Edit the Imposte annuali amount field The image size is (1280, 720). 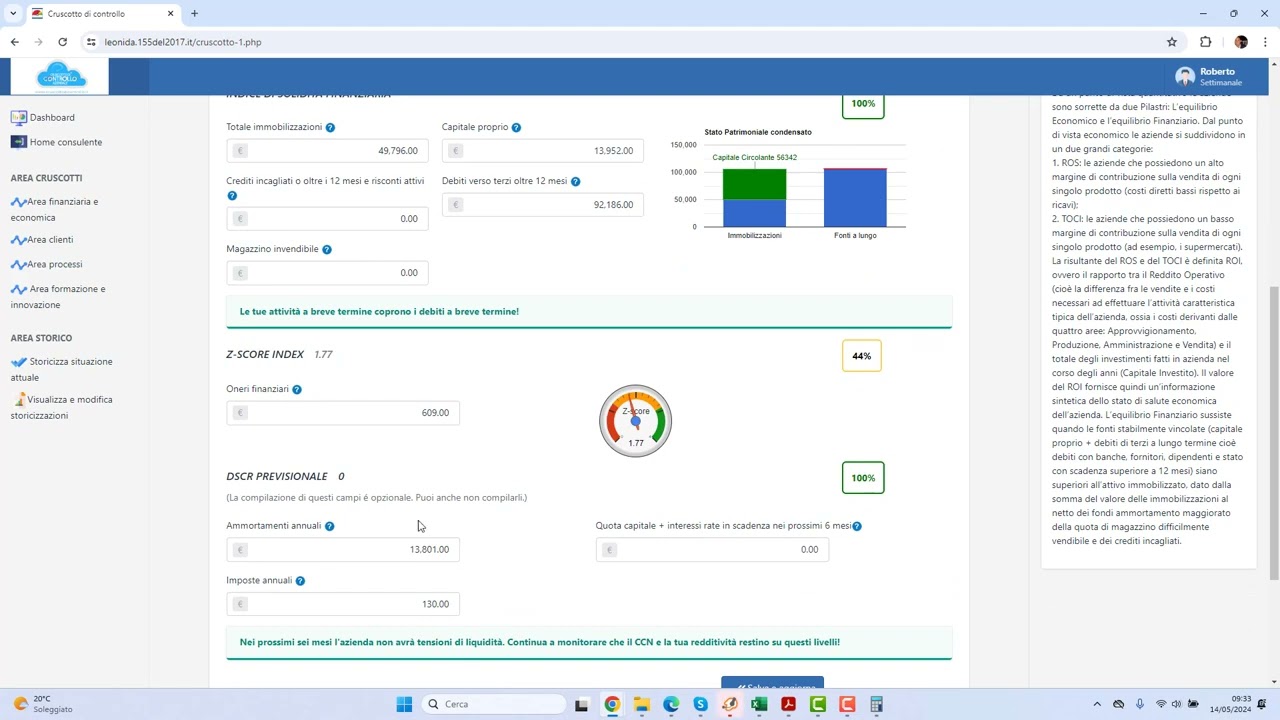343,604
